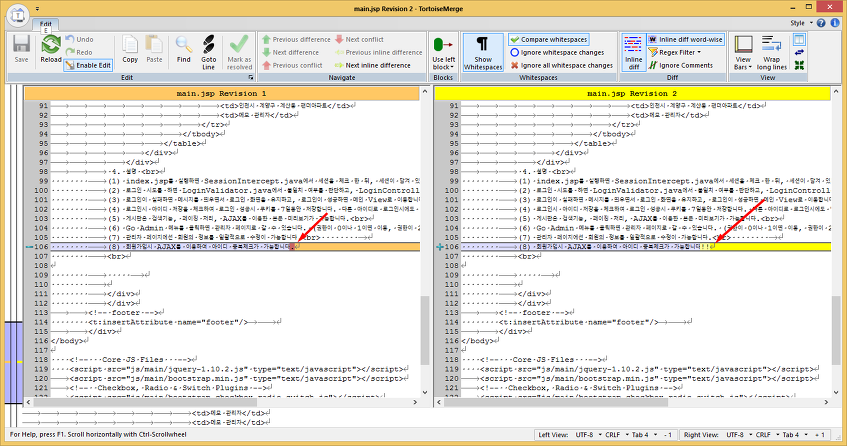Click main.jsp Revision 1 pane header
This screenshot has height=446, width=847.
(x=221, y=93)
